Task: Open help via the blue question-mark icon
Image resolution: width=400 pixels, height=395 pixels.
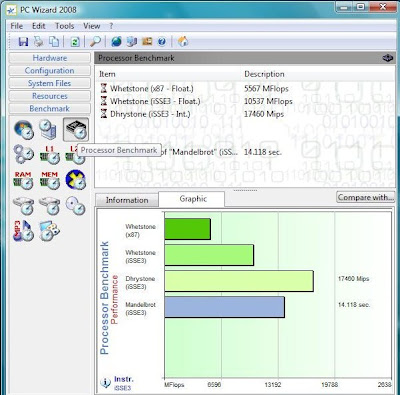Action: 162,42
